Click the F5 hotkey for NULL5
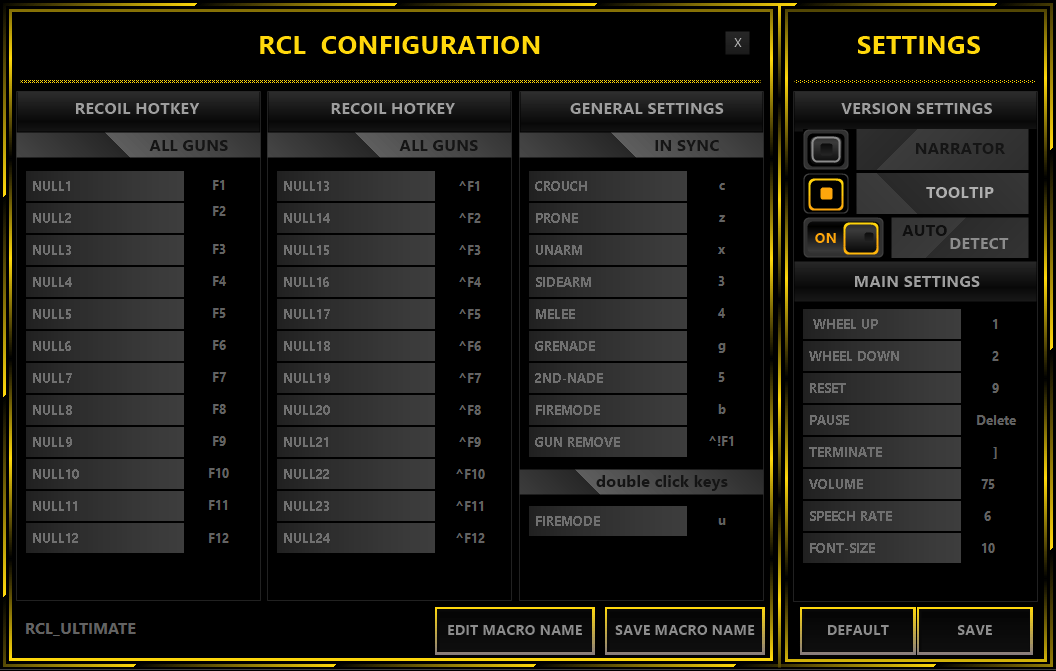 [219, 314]
